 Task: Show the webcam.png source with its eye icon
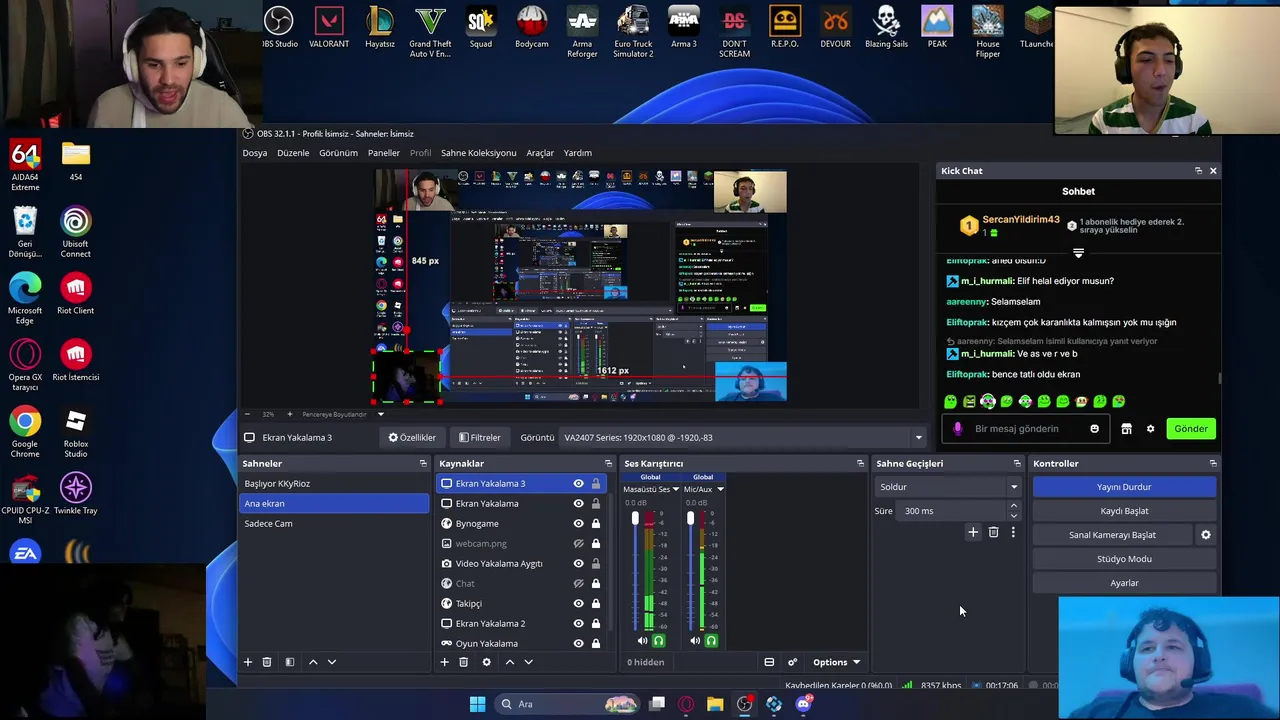coord(578,544)
